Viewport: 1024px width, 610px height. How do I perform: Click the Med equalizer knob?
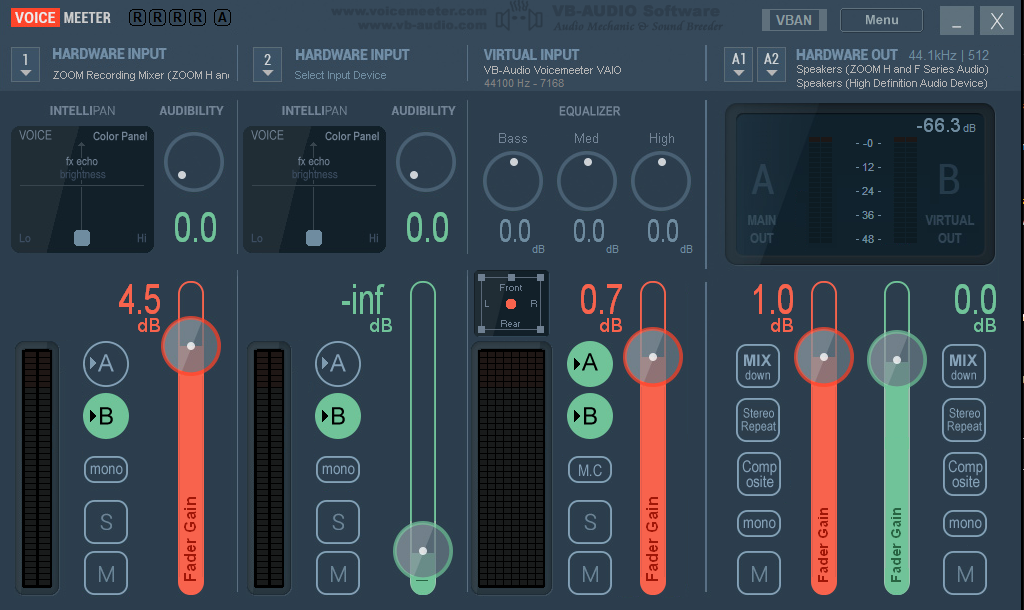[586, 181]
